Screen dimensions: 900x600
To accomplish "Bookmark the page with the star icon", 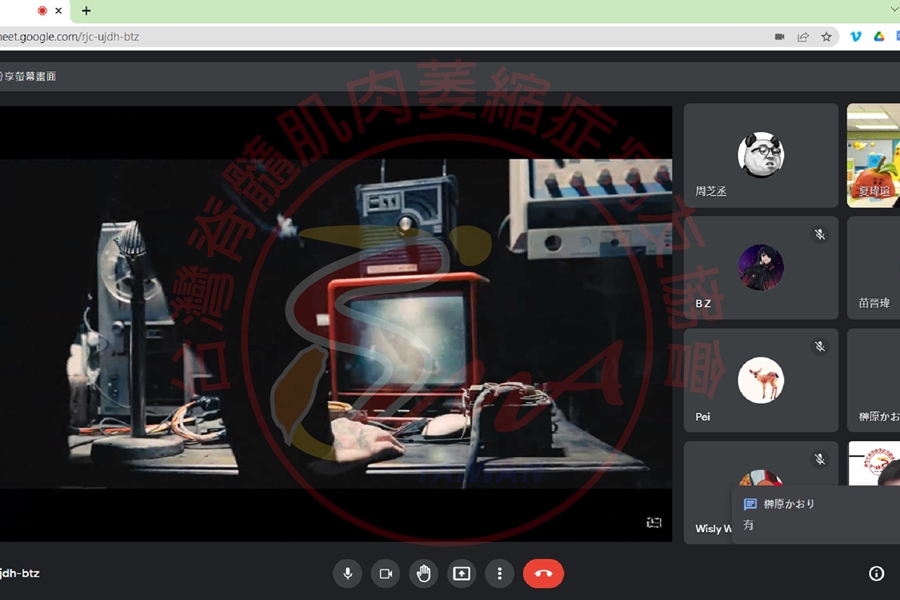I will (826, 37).
